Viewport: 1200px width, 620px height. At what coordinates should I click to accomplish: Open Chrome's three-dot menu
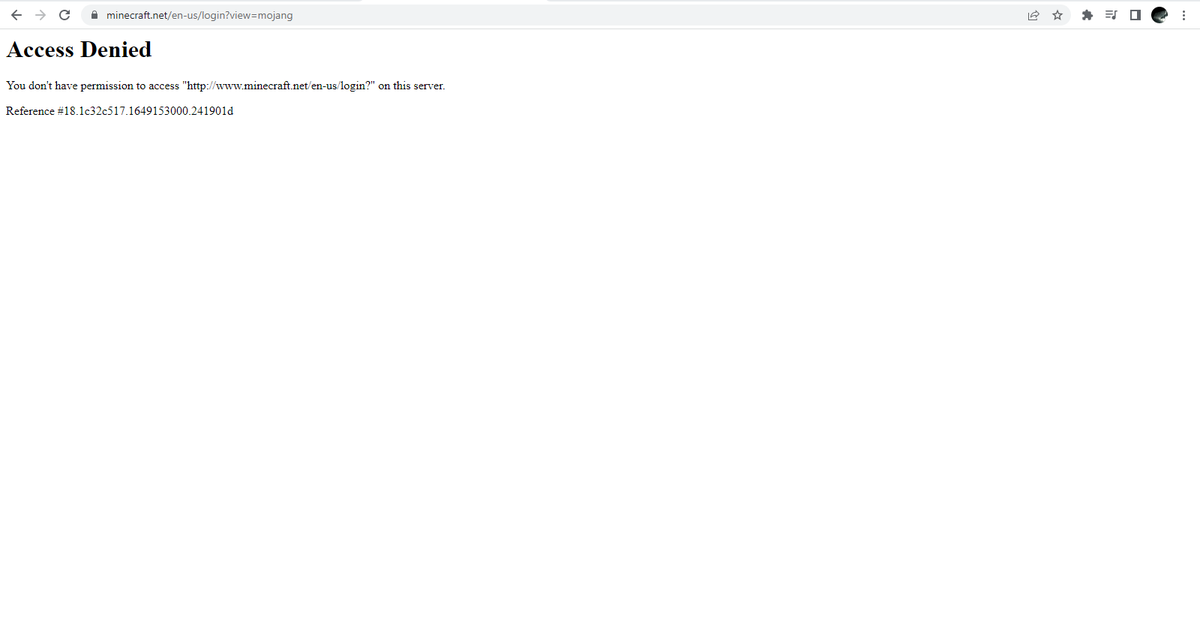tap(1184, 14)
